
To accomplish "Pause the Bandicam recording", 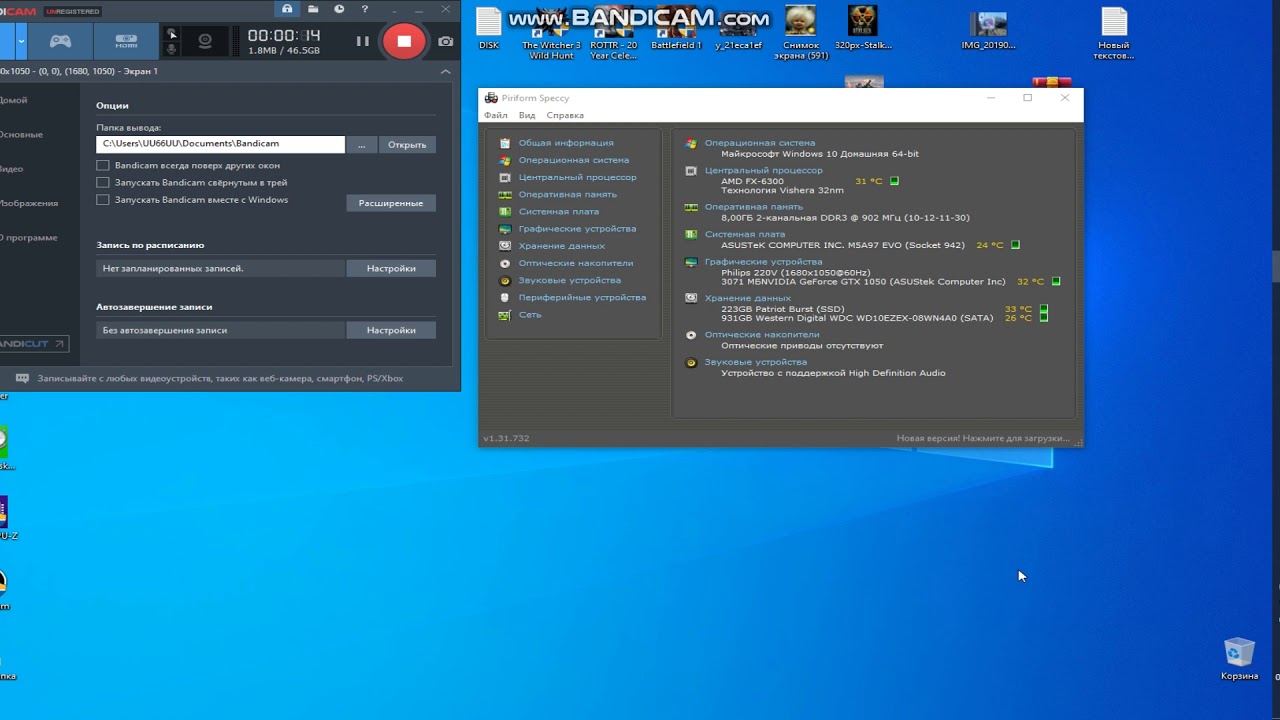I will (362, 41).
